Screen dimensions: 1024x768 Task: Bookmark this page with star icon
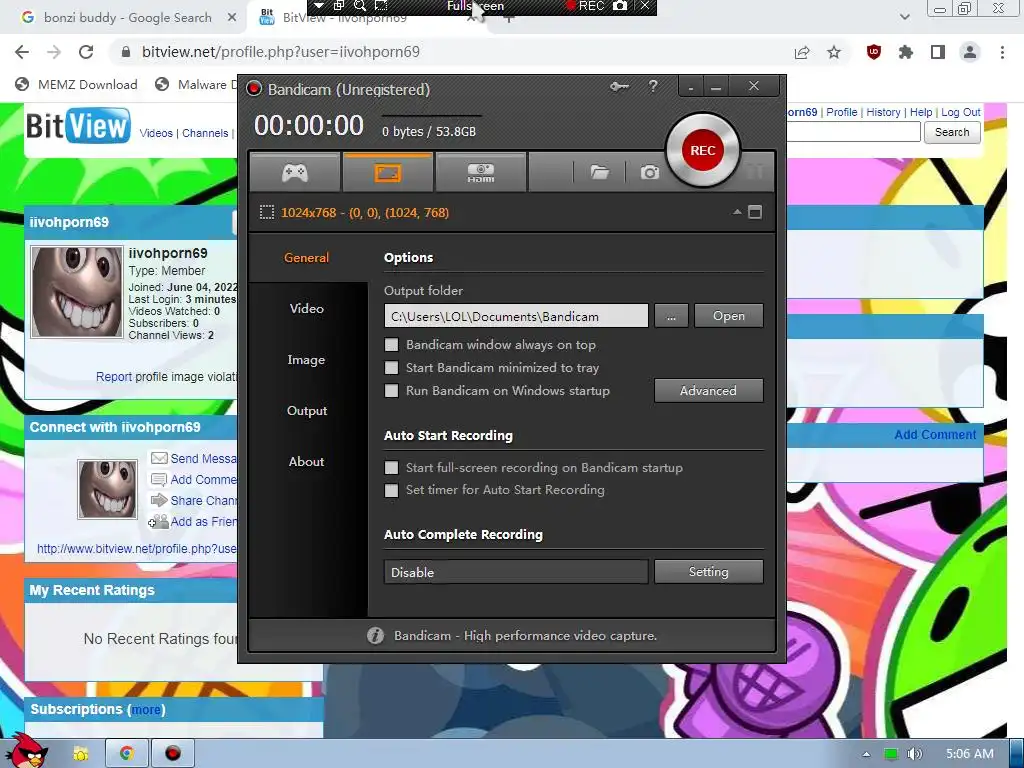pyautogui.click(x=834, y=52)
